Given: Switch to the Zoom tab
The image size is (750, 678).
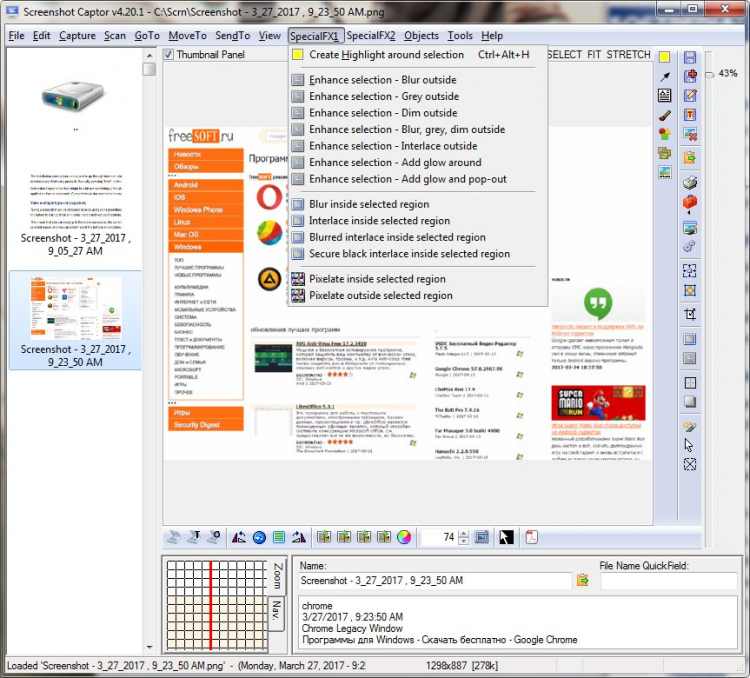Looking at the screenshot, I should 277,576.
